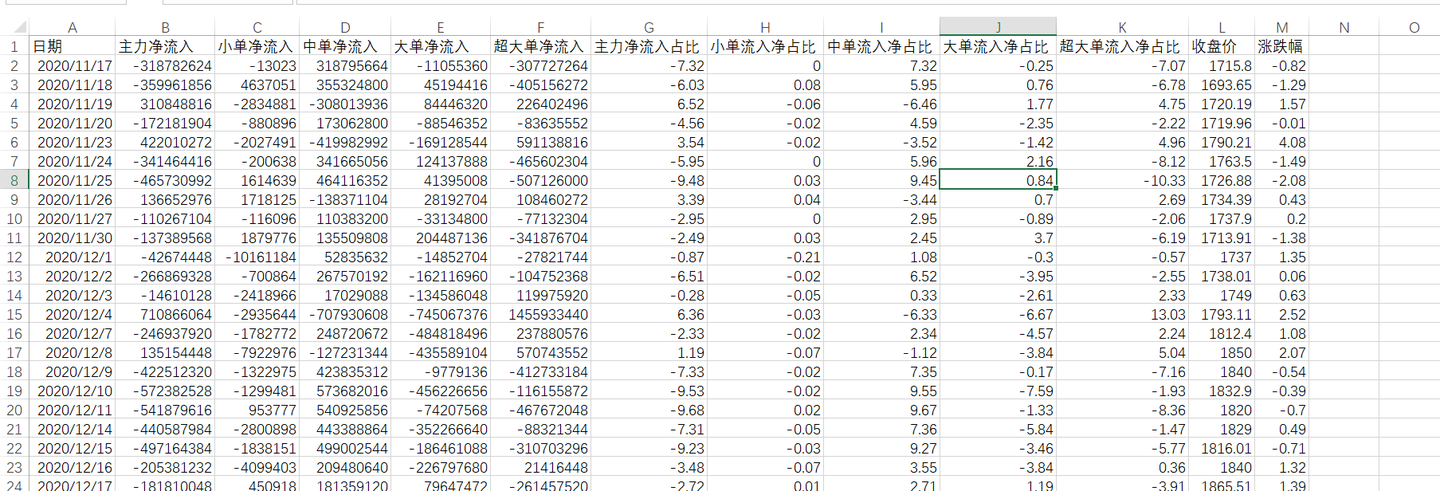Screen dimensions: 1440x491
Task: Click date cell 2020/12/1
Action: pos(73,256)
